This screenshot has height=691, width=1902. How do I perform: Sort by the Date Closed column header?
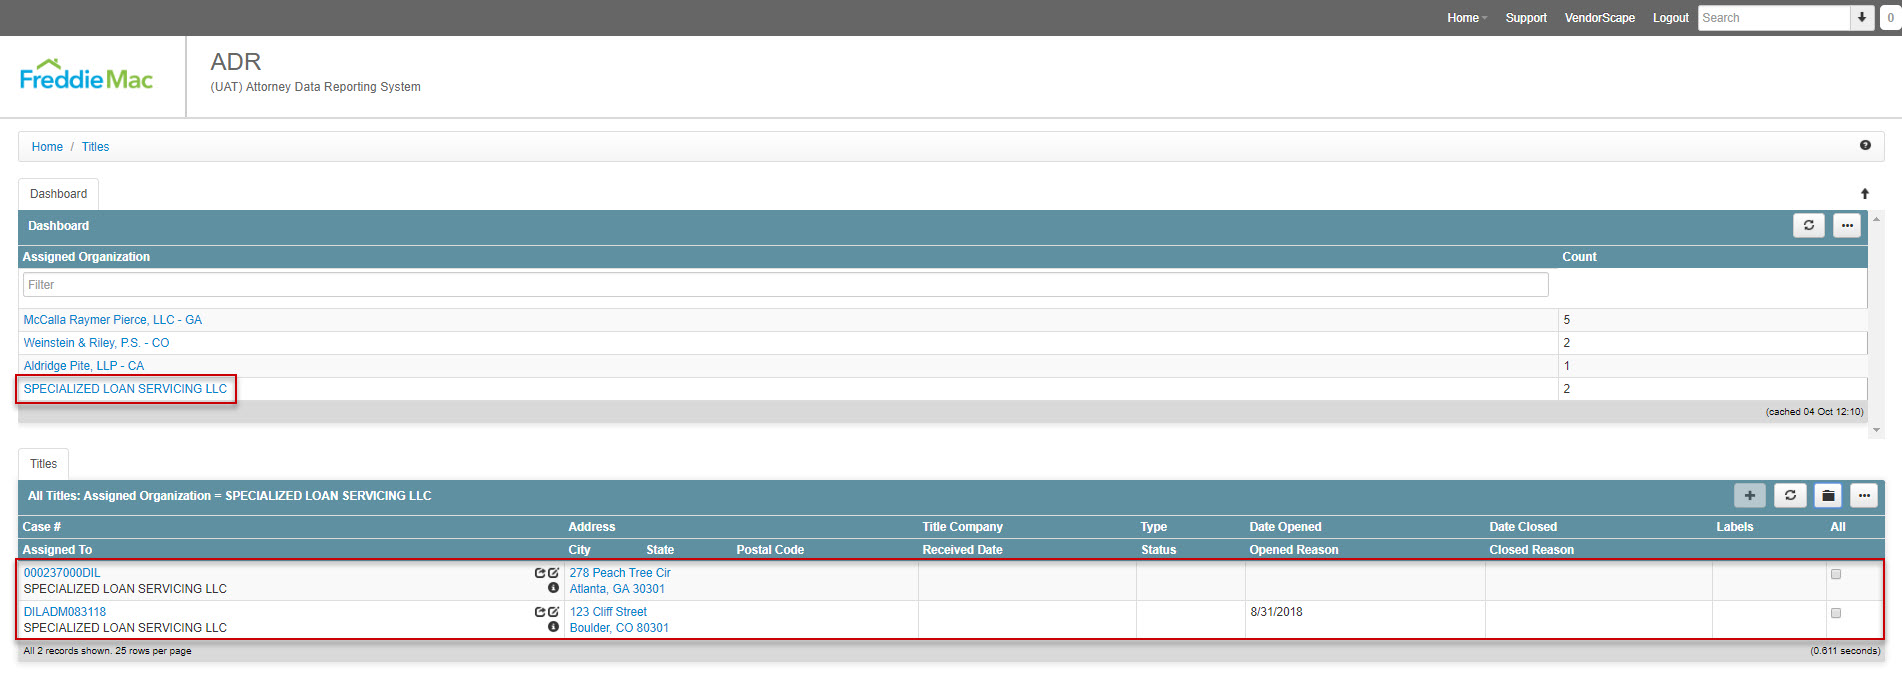pos(1523,527)
